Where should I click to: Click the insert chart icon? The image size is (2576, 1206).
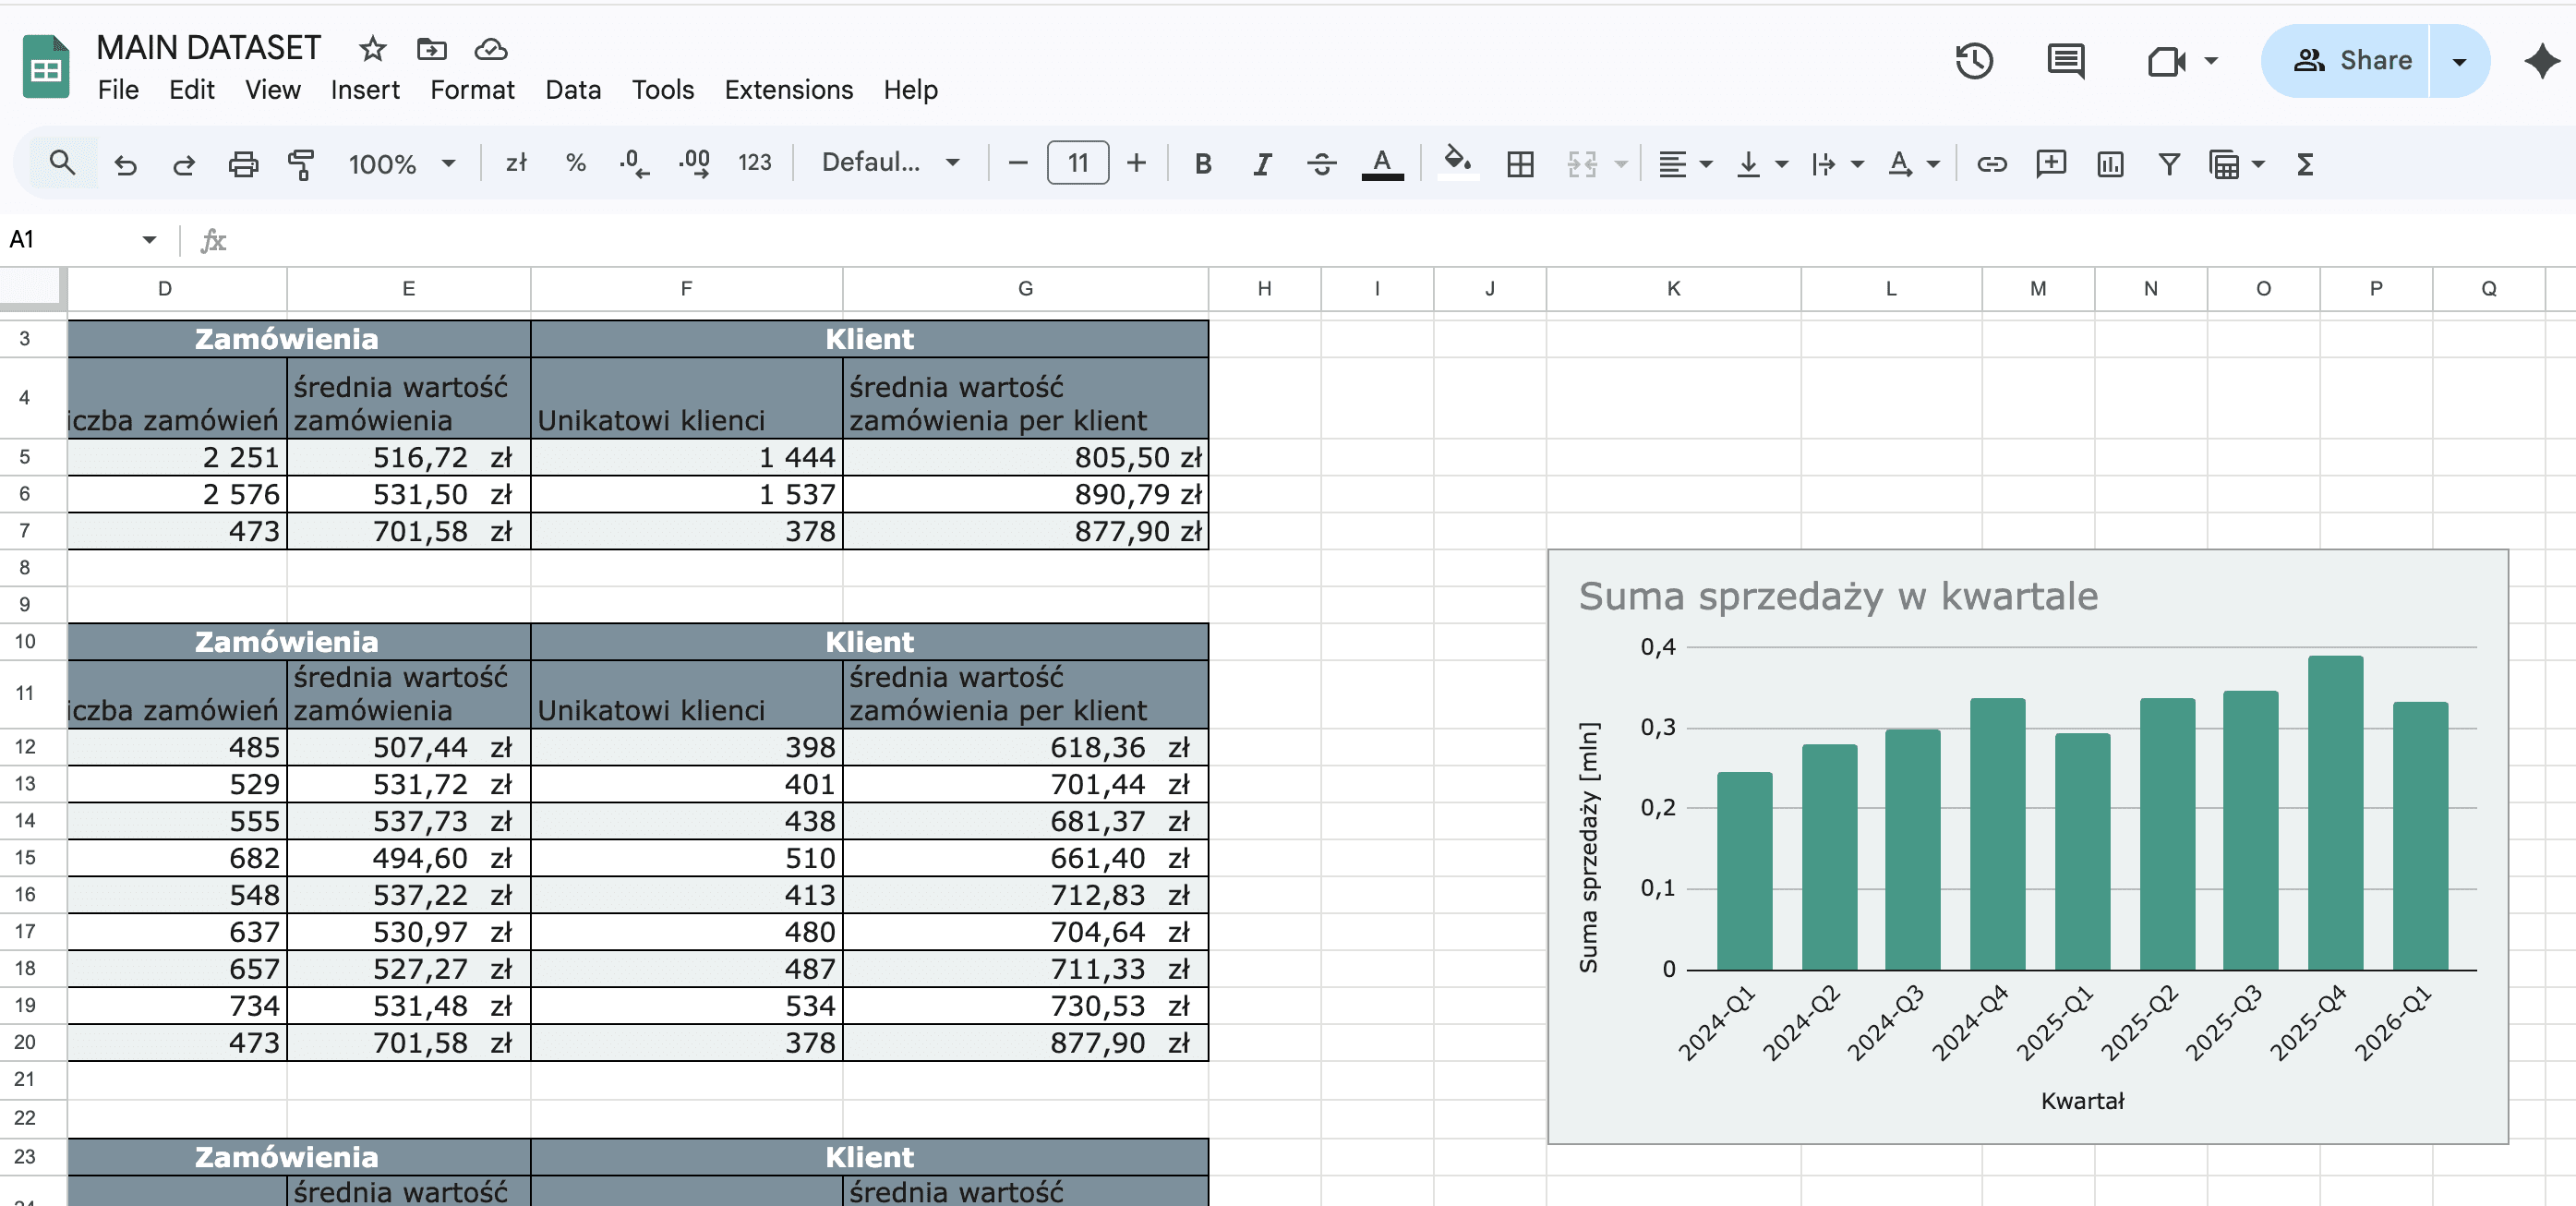coord(2110,163)
